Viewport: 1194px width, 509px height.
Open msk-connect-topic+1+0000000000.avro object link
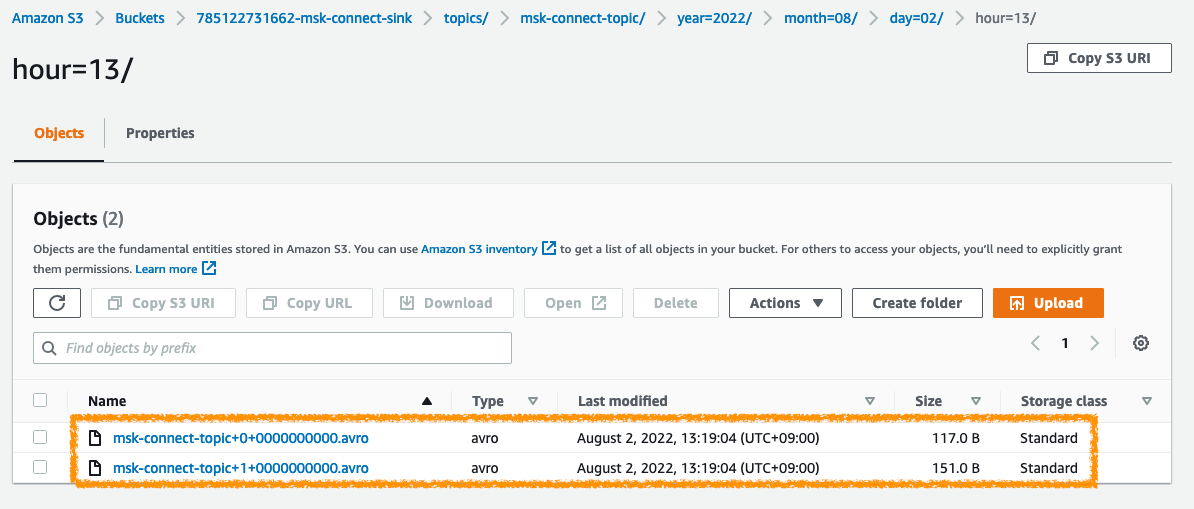[x=241, y=468]
